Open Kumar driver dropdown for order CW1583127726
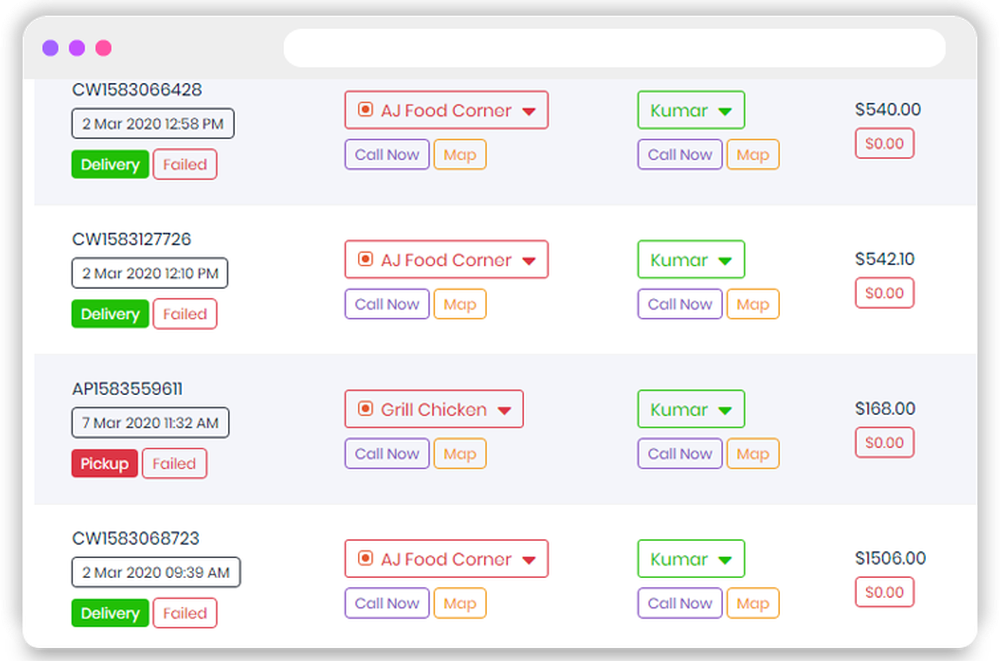Image resolution: width=1000 pixels, height=661 pixels. pos(691,260)
